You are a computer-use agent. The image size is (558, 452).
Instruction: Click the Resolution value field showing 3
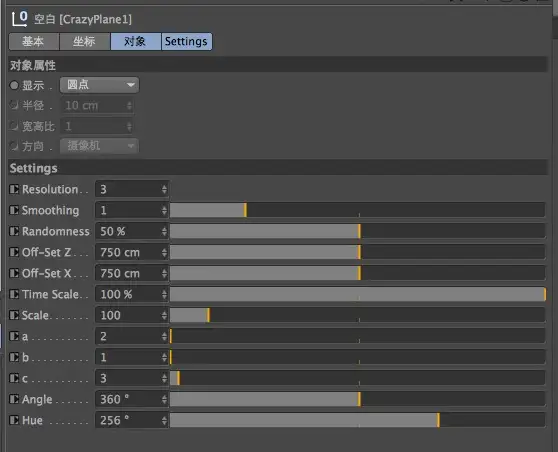[132, 189]
